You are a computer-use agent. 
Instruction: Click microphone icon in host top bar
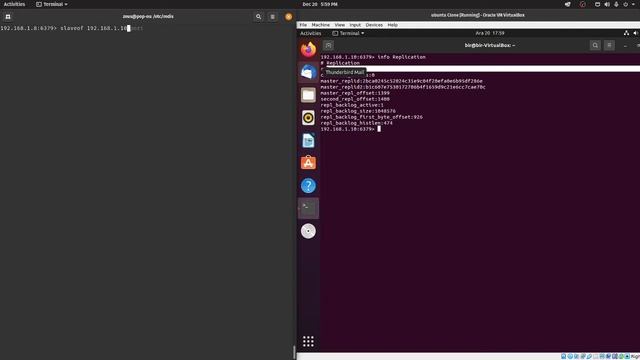[616, 4]
